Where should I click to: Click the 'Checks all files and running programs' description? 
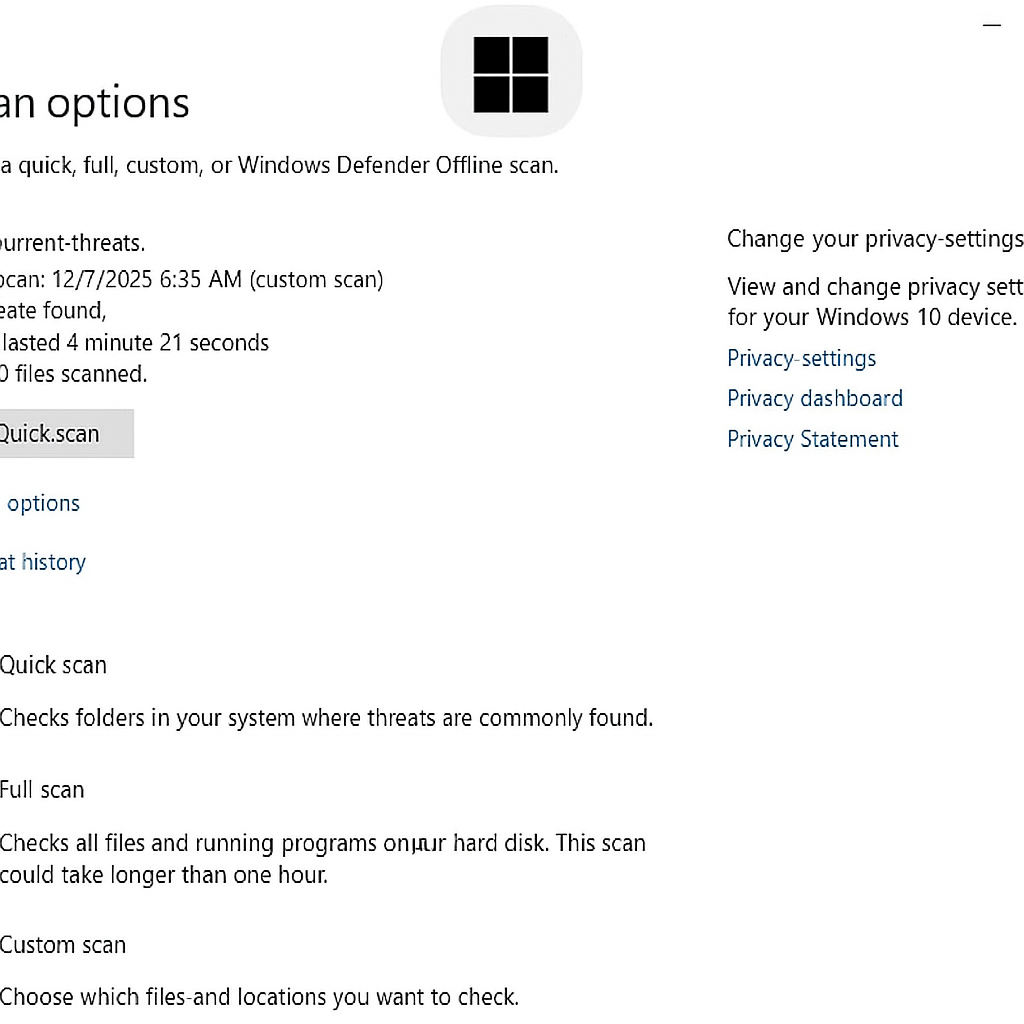click(x=323, y=859)
